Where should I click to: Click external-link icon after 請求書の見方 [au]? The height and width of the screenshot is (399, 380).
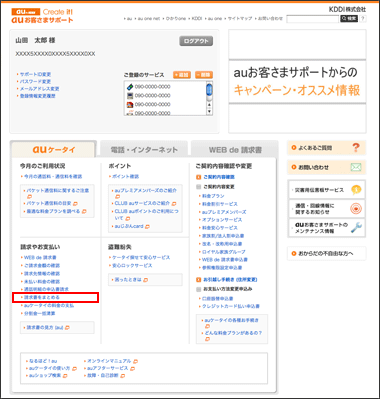(x=67, y=328)
